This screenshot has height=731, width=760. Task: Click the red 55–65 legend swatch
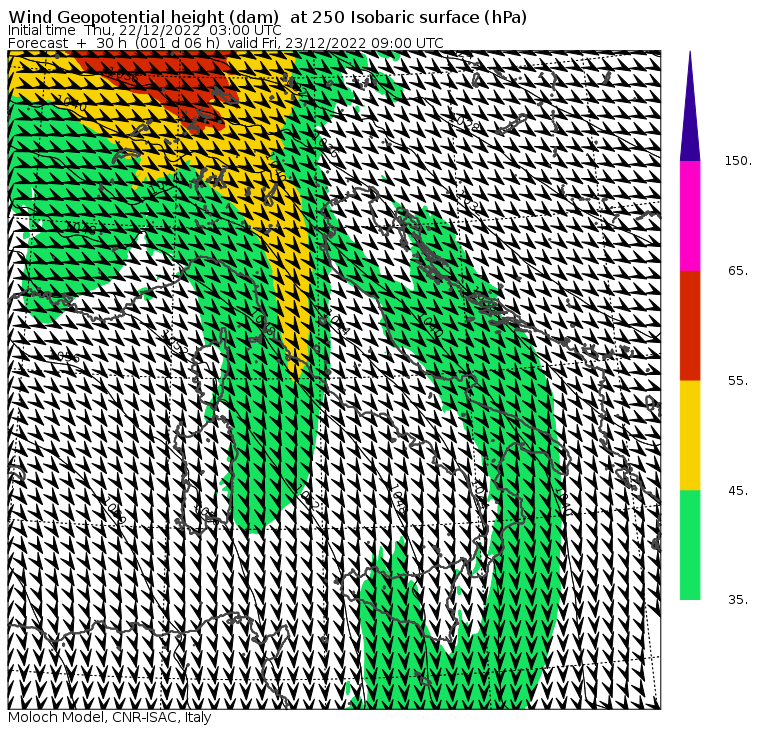[x=690, y=325]
